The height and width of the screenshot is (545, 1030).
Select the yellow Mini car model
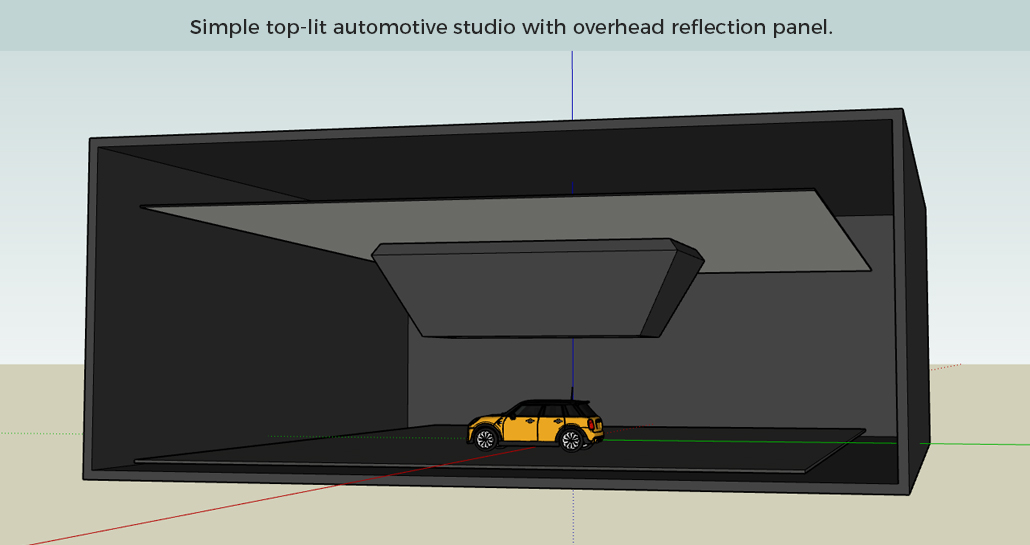click(535, 425)
